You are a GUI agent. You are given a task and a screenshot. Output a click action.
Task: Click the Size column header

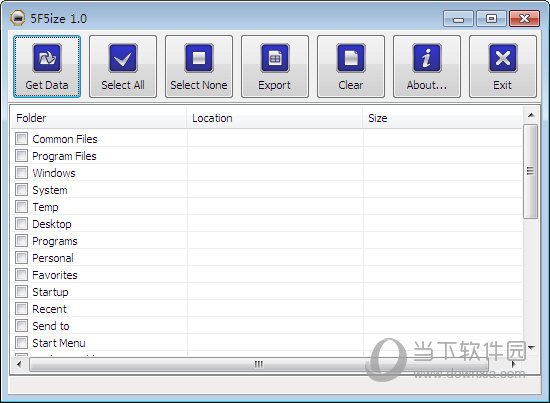pyautogui.click(x=443, y=118)
